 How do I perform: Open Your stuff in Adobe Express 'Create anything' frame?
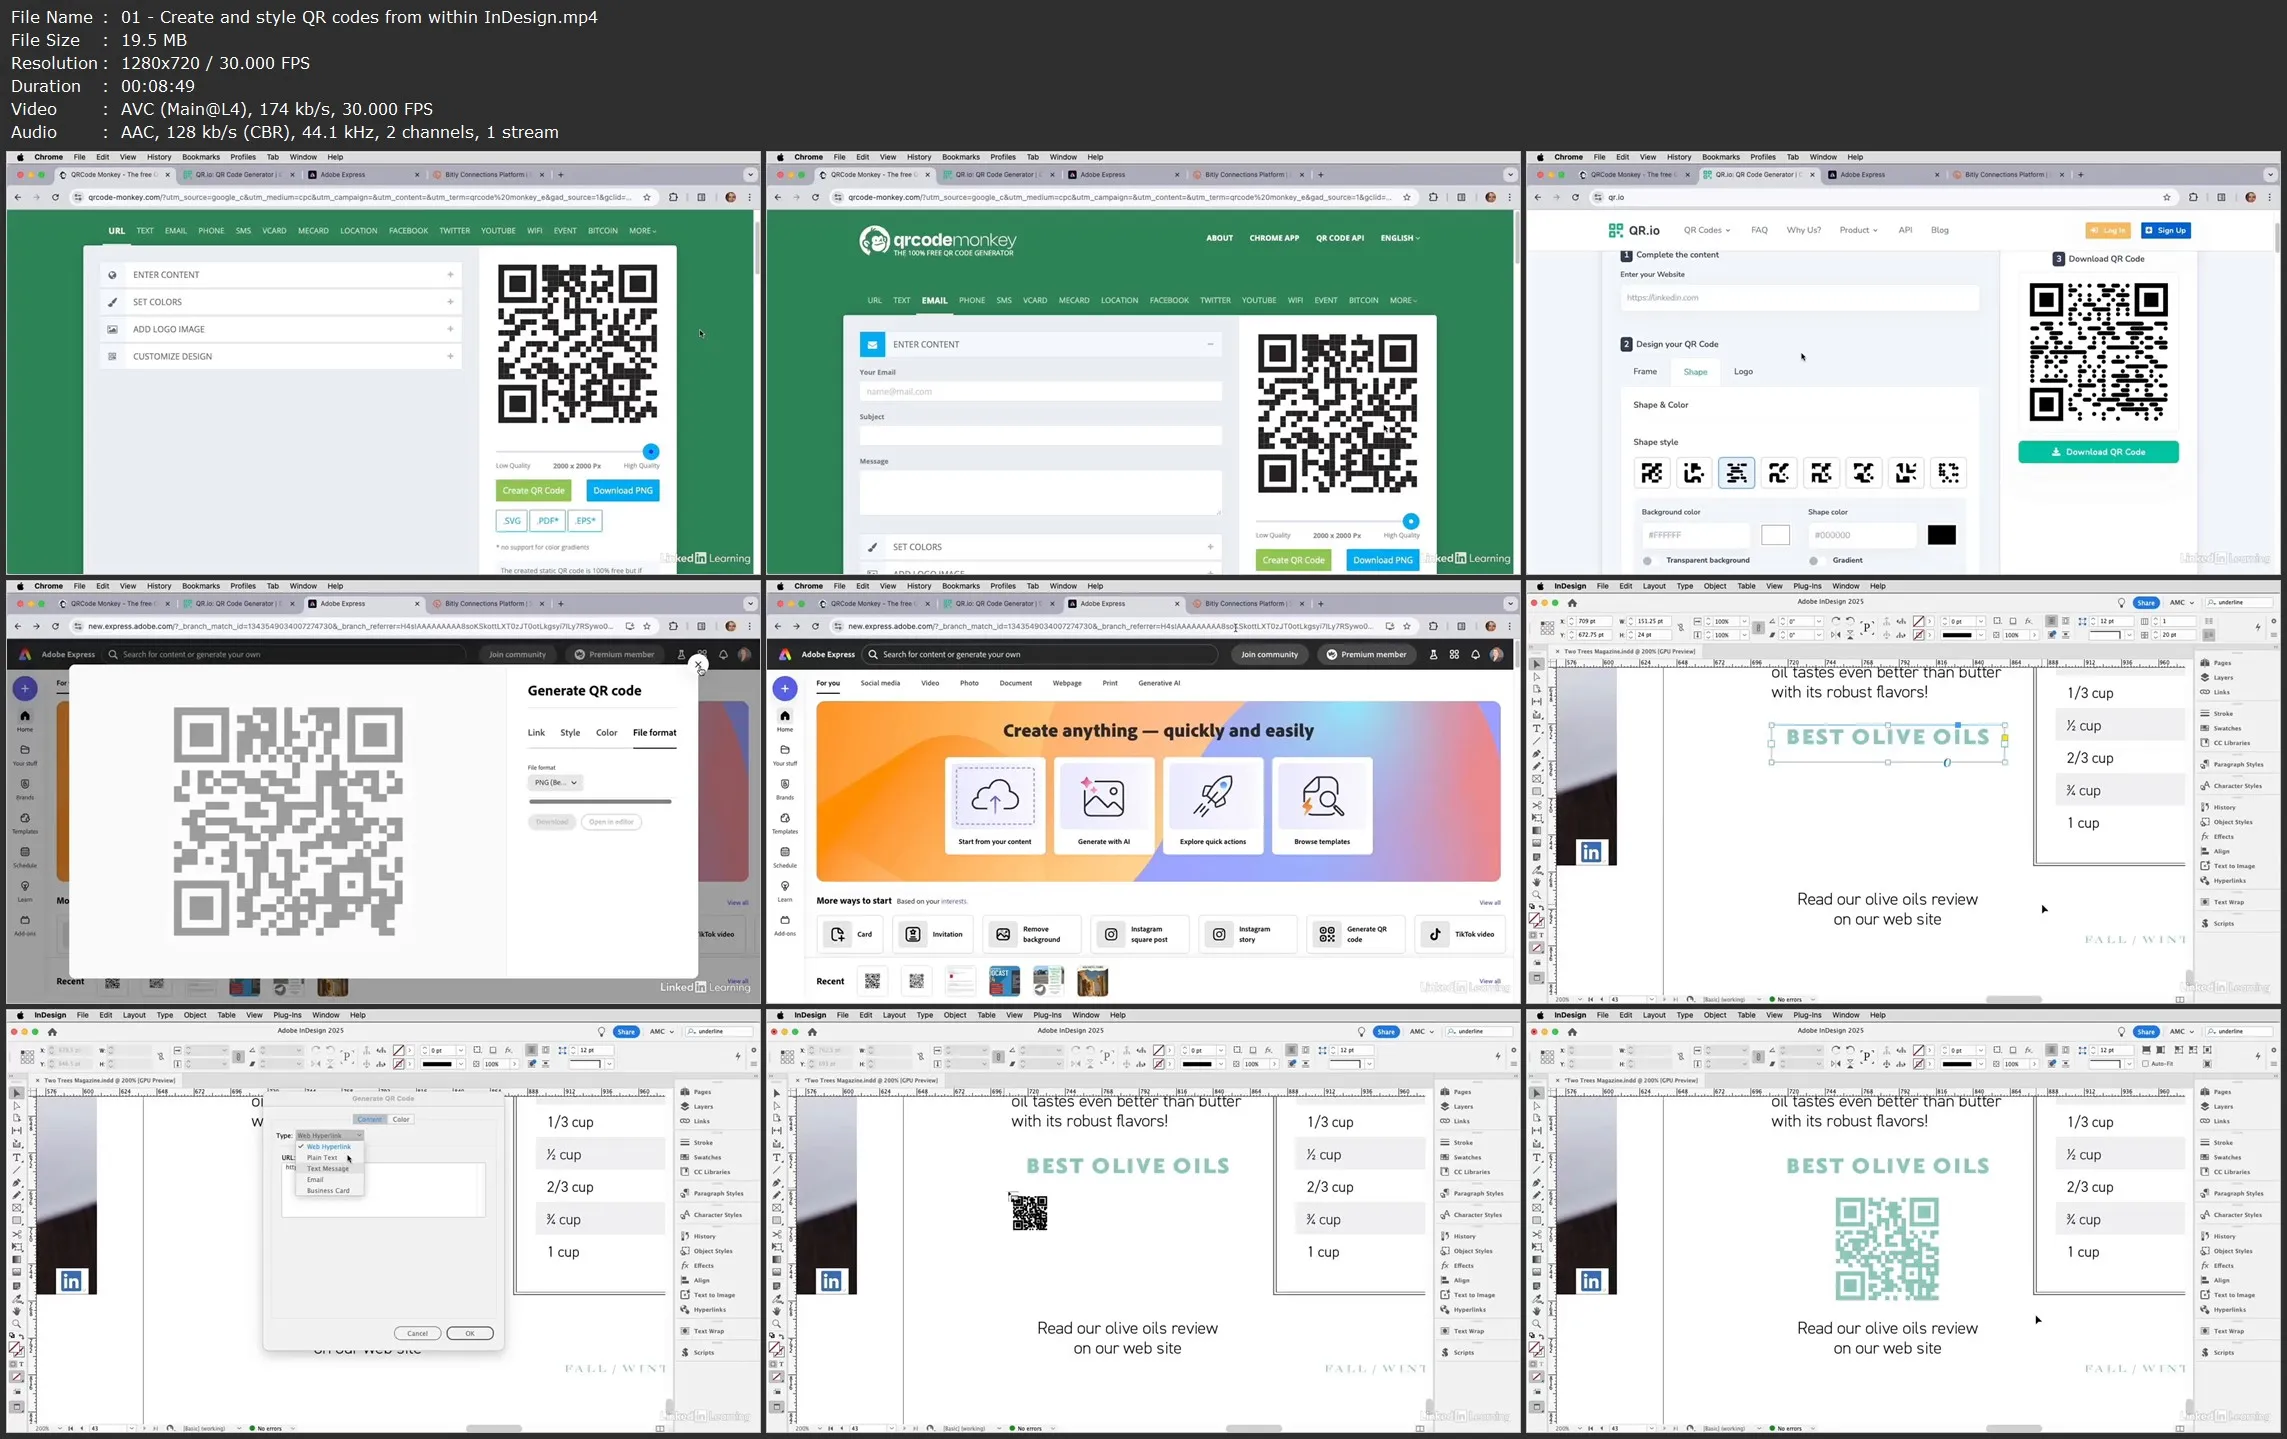tap(785, 754)
